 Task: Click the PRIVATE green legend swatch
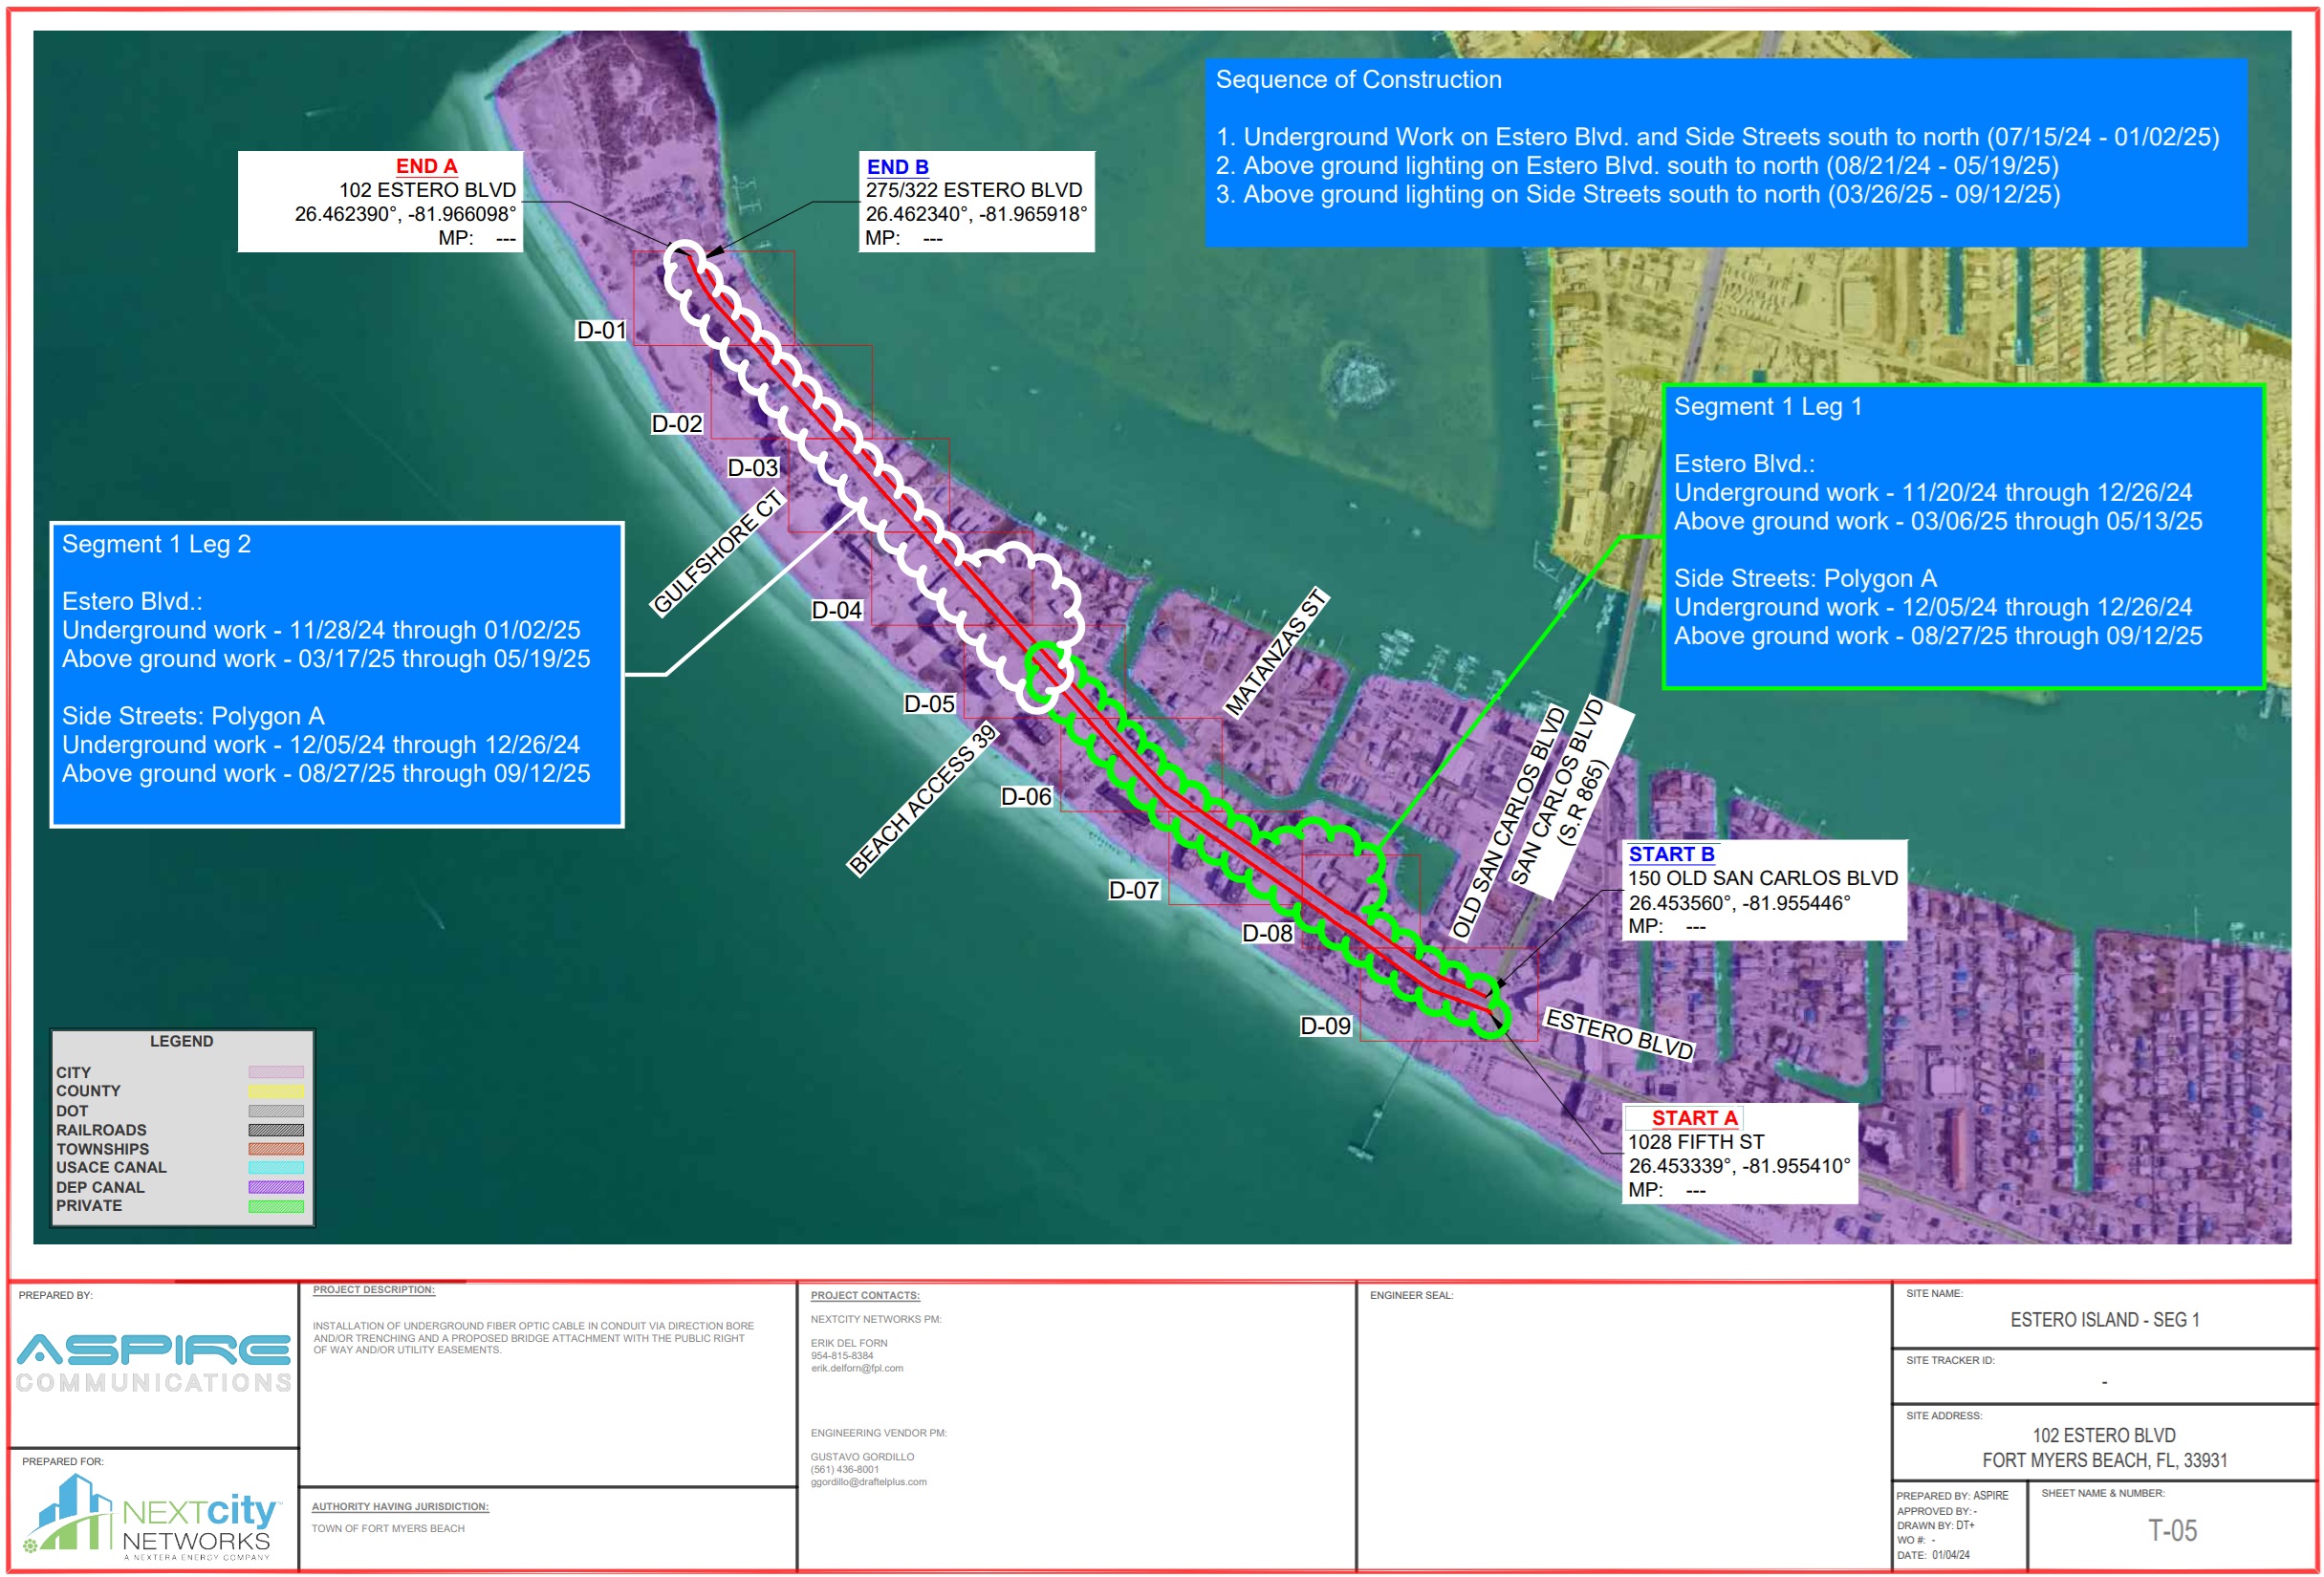tap(276, 1206)
